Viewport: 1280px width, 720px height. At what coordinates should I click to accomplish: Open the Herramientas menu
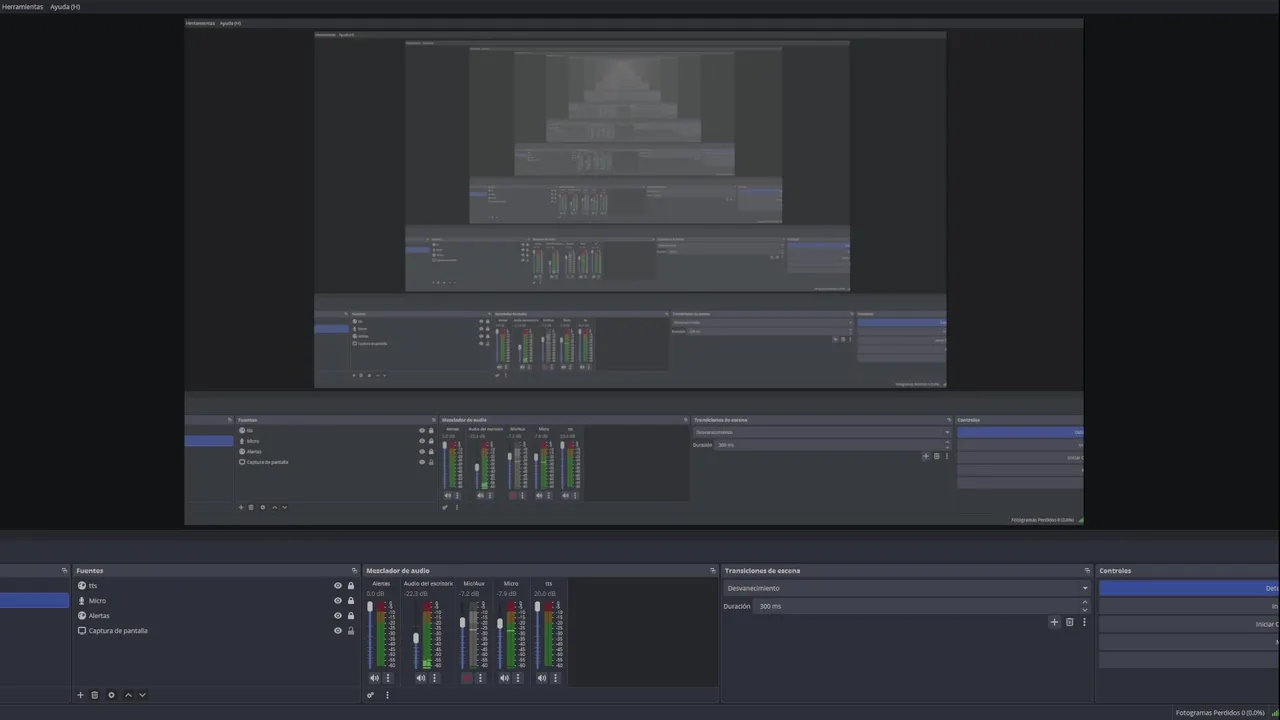pos(22,7)
